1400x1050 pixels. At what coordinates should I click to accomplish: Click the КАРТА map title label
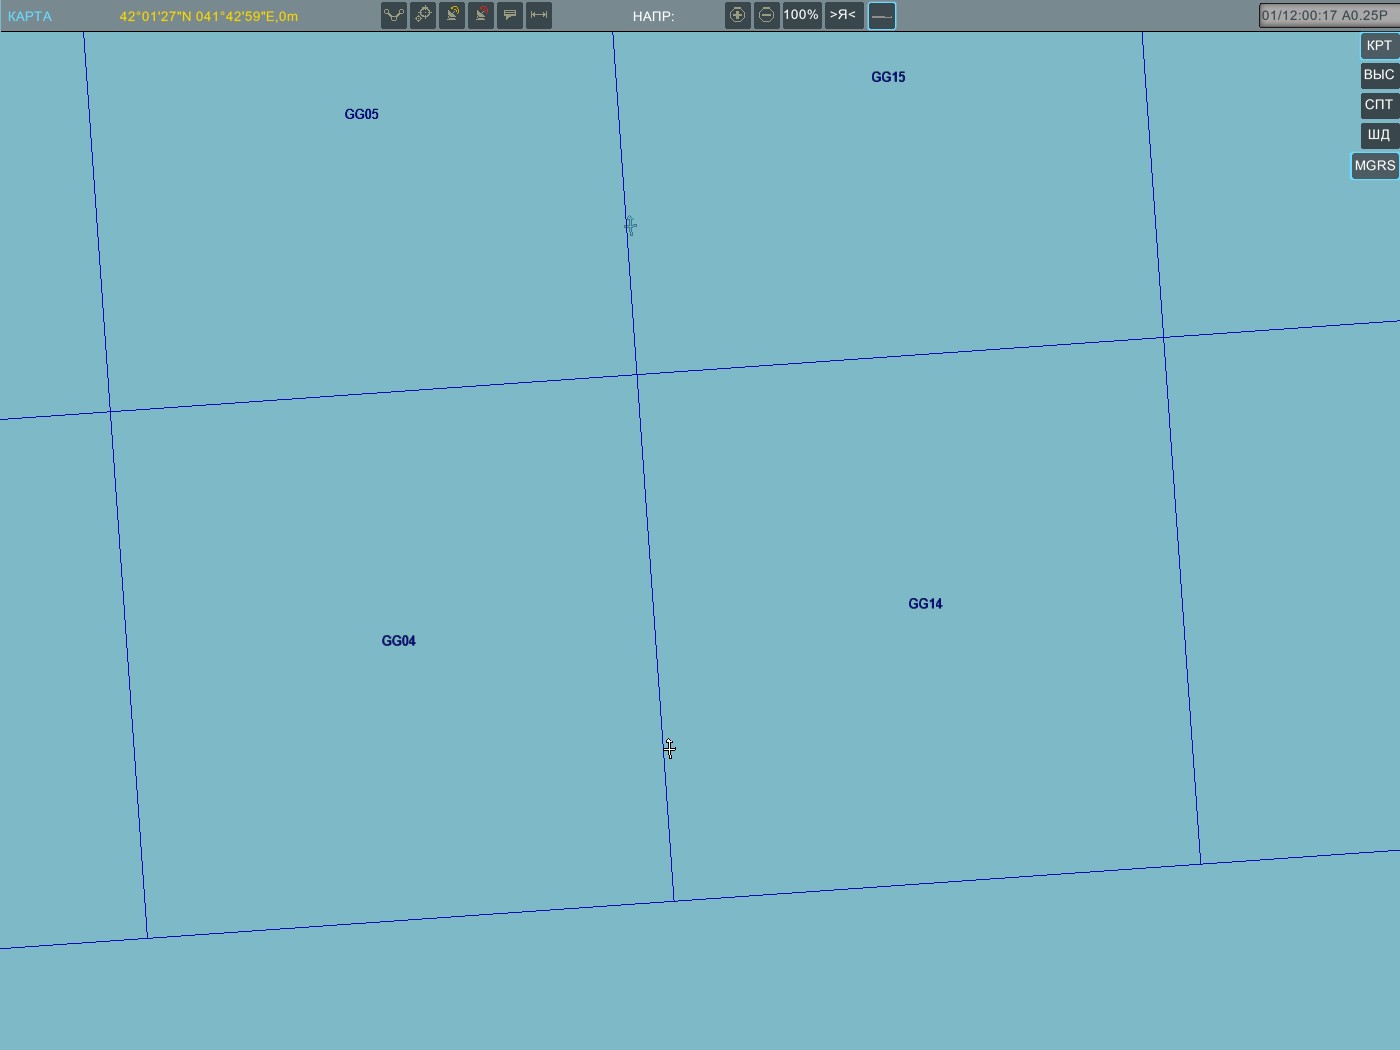(x=30, y=16)
